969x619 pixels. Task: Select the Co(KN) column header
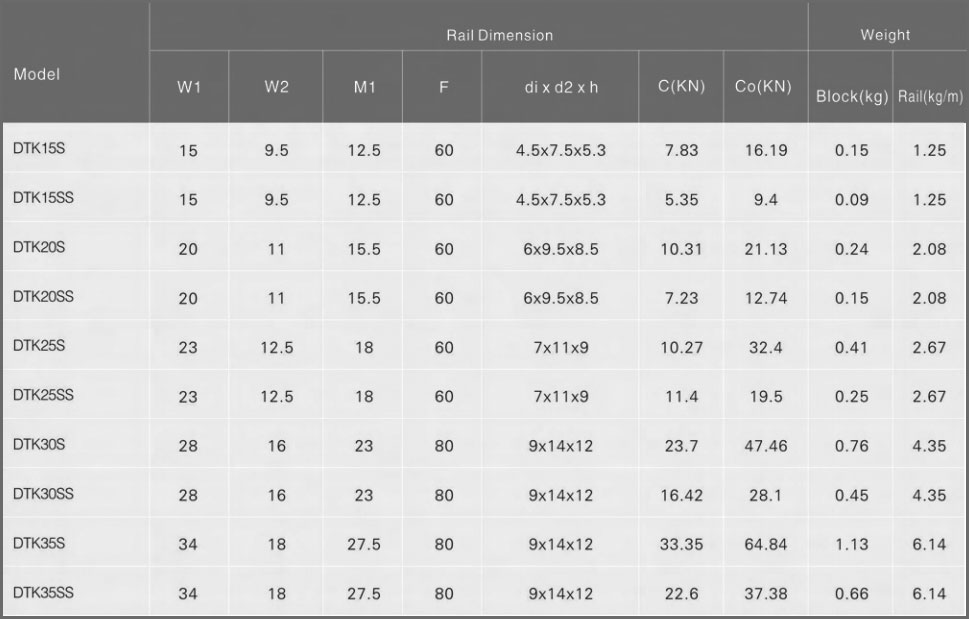coord(763,86)
